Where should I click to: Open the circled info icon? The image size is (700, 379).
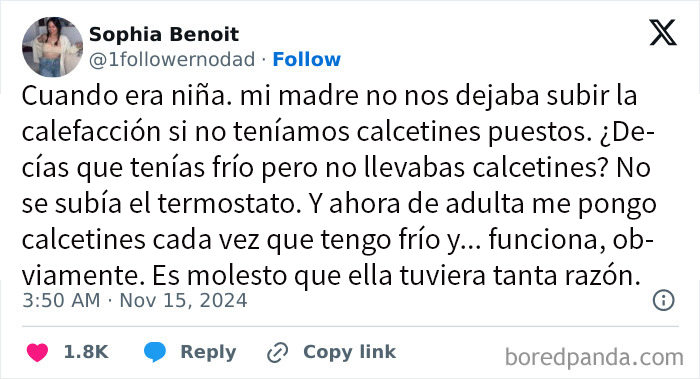tap(663, 300)
